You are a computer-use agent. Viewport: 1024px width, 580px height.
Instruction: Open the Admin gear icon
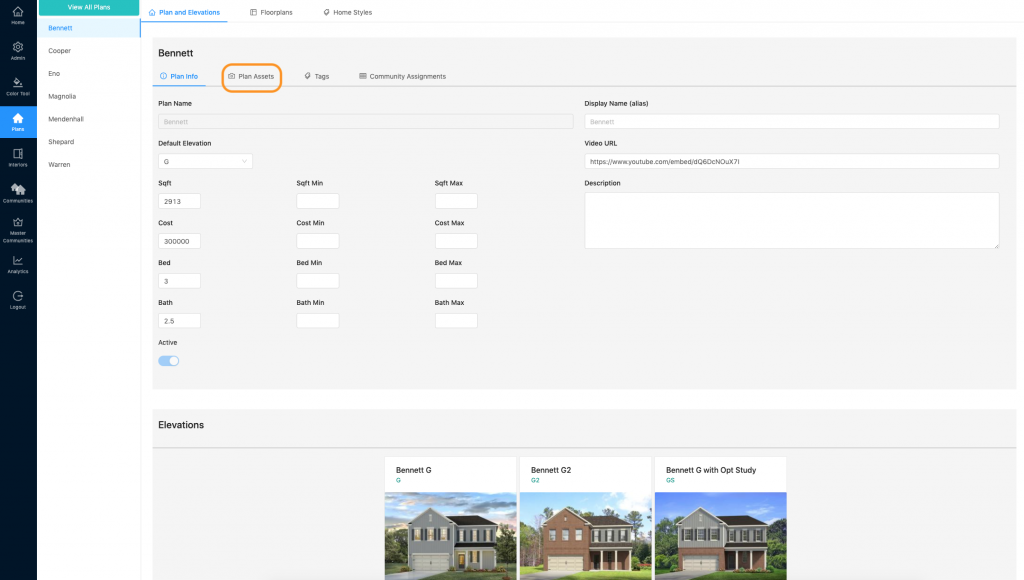18,49
